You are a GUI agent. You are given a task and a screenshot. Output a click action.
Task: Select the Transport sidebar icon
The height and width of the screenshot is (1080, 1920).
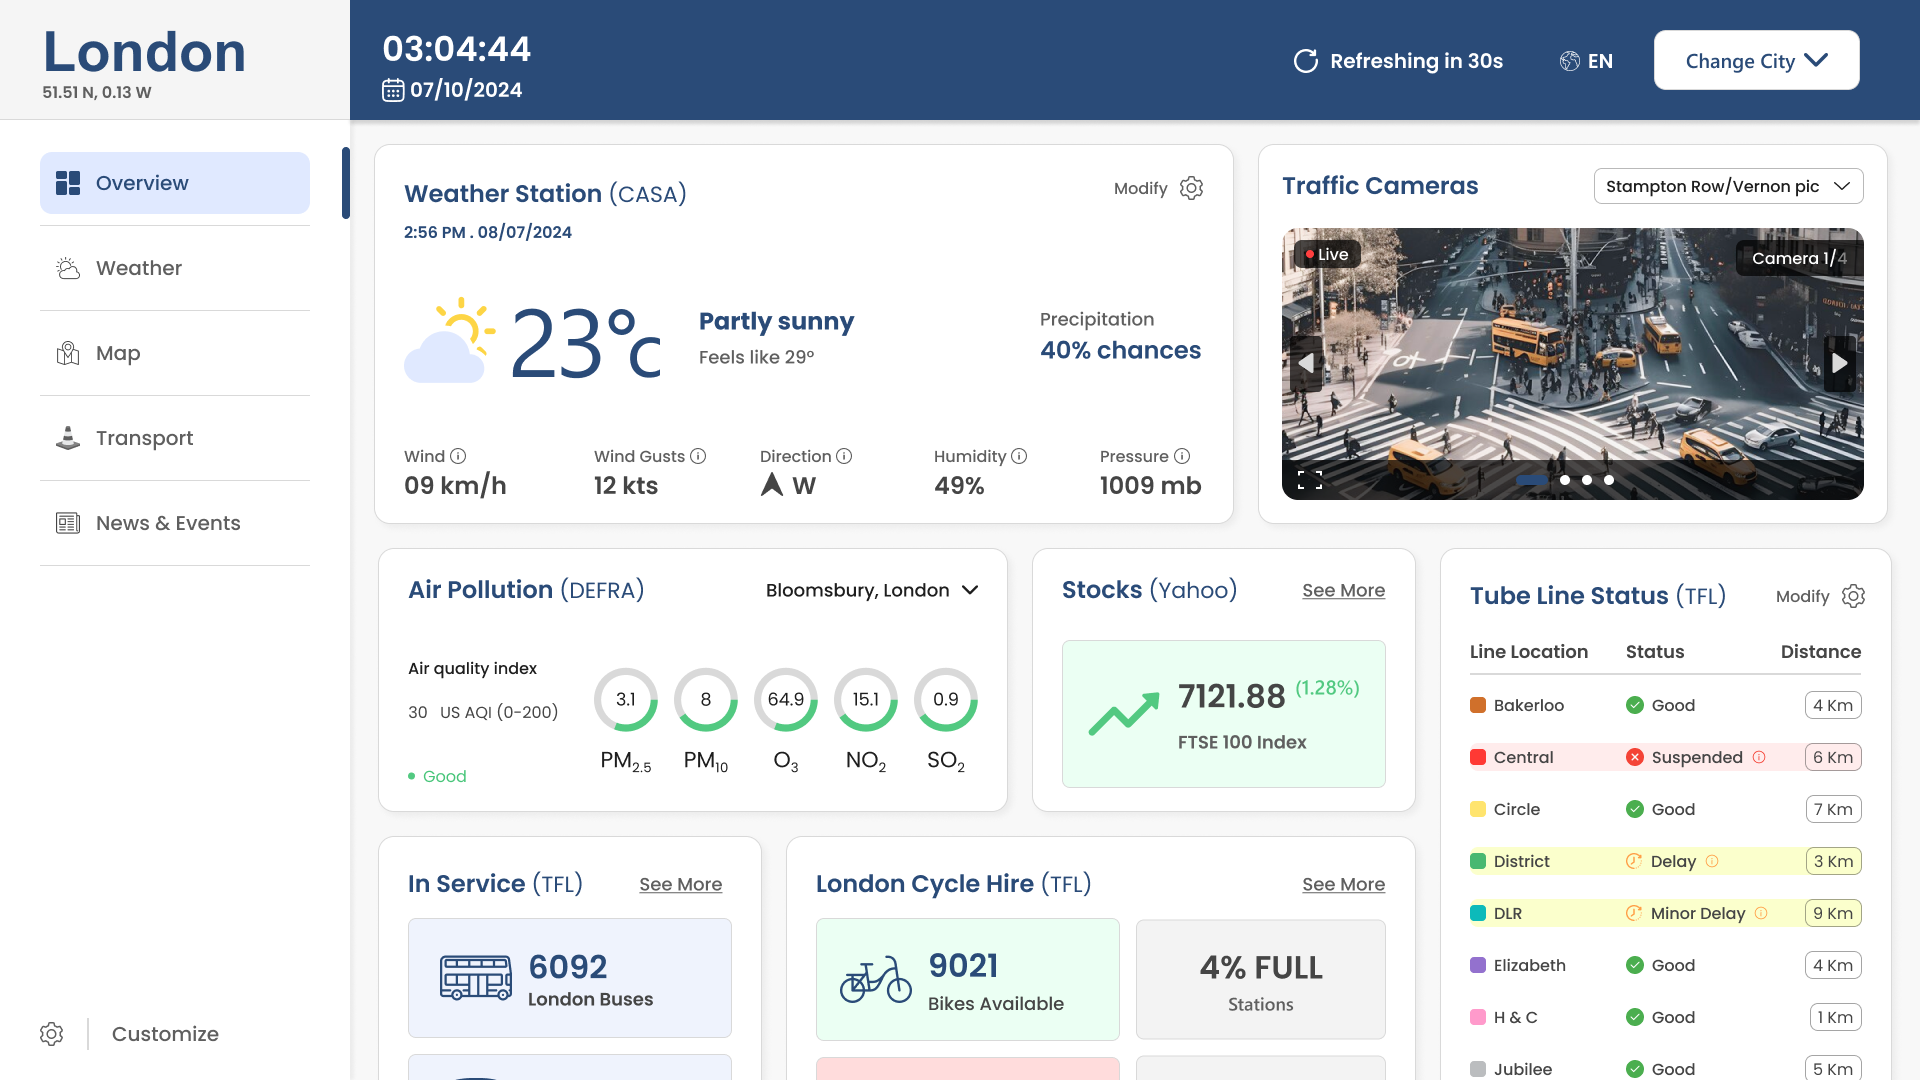tap(67, 437)
